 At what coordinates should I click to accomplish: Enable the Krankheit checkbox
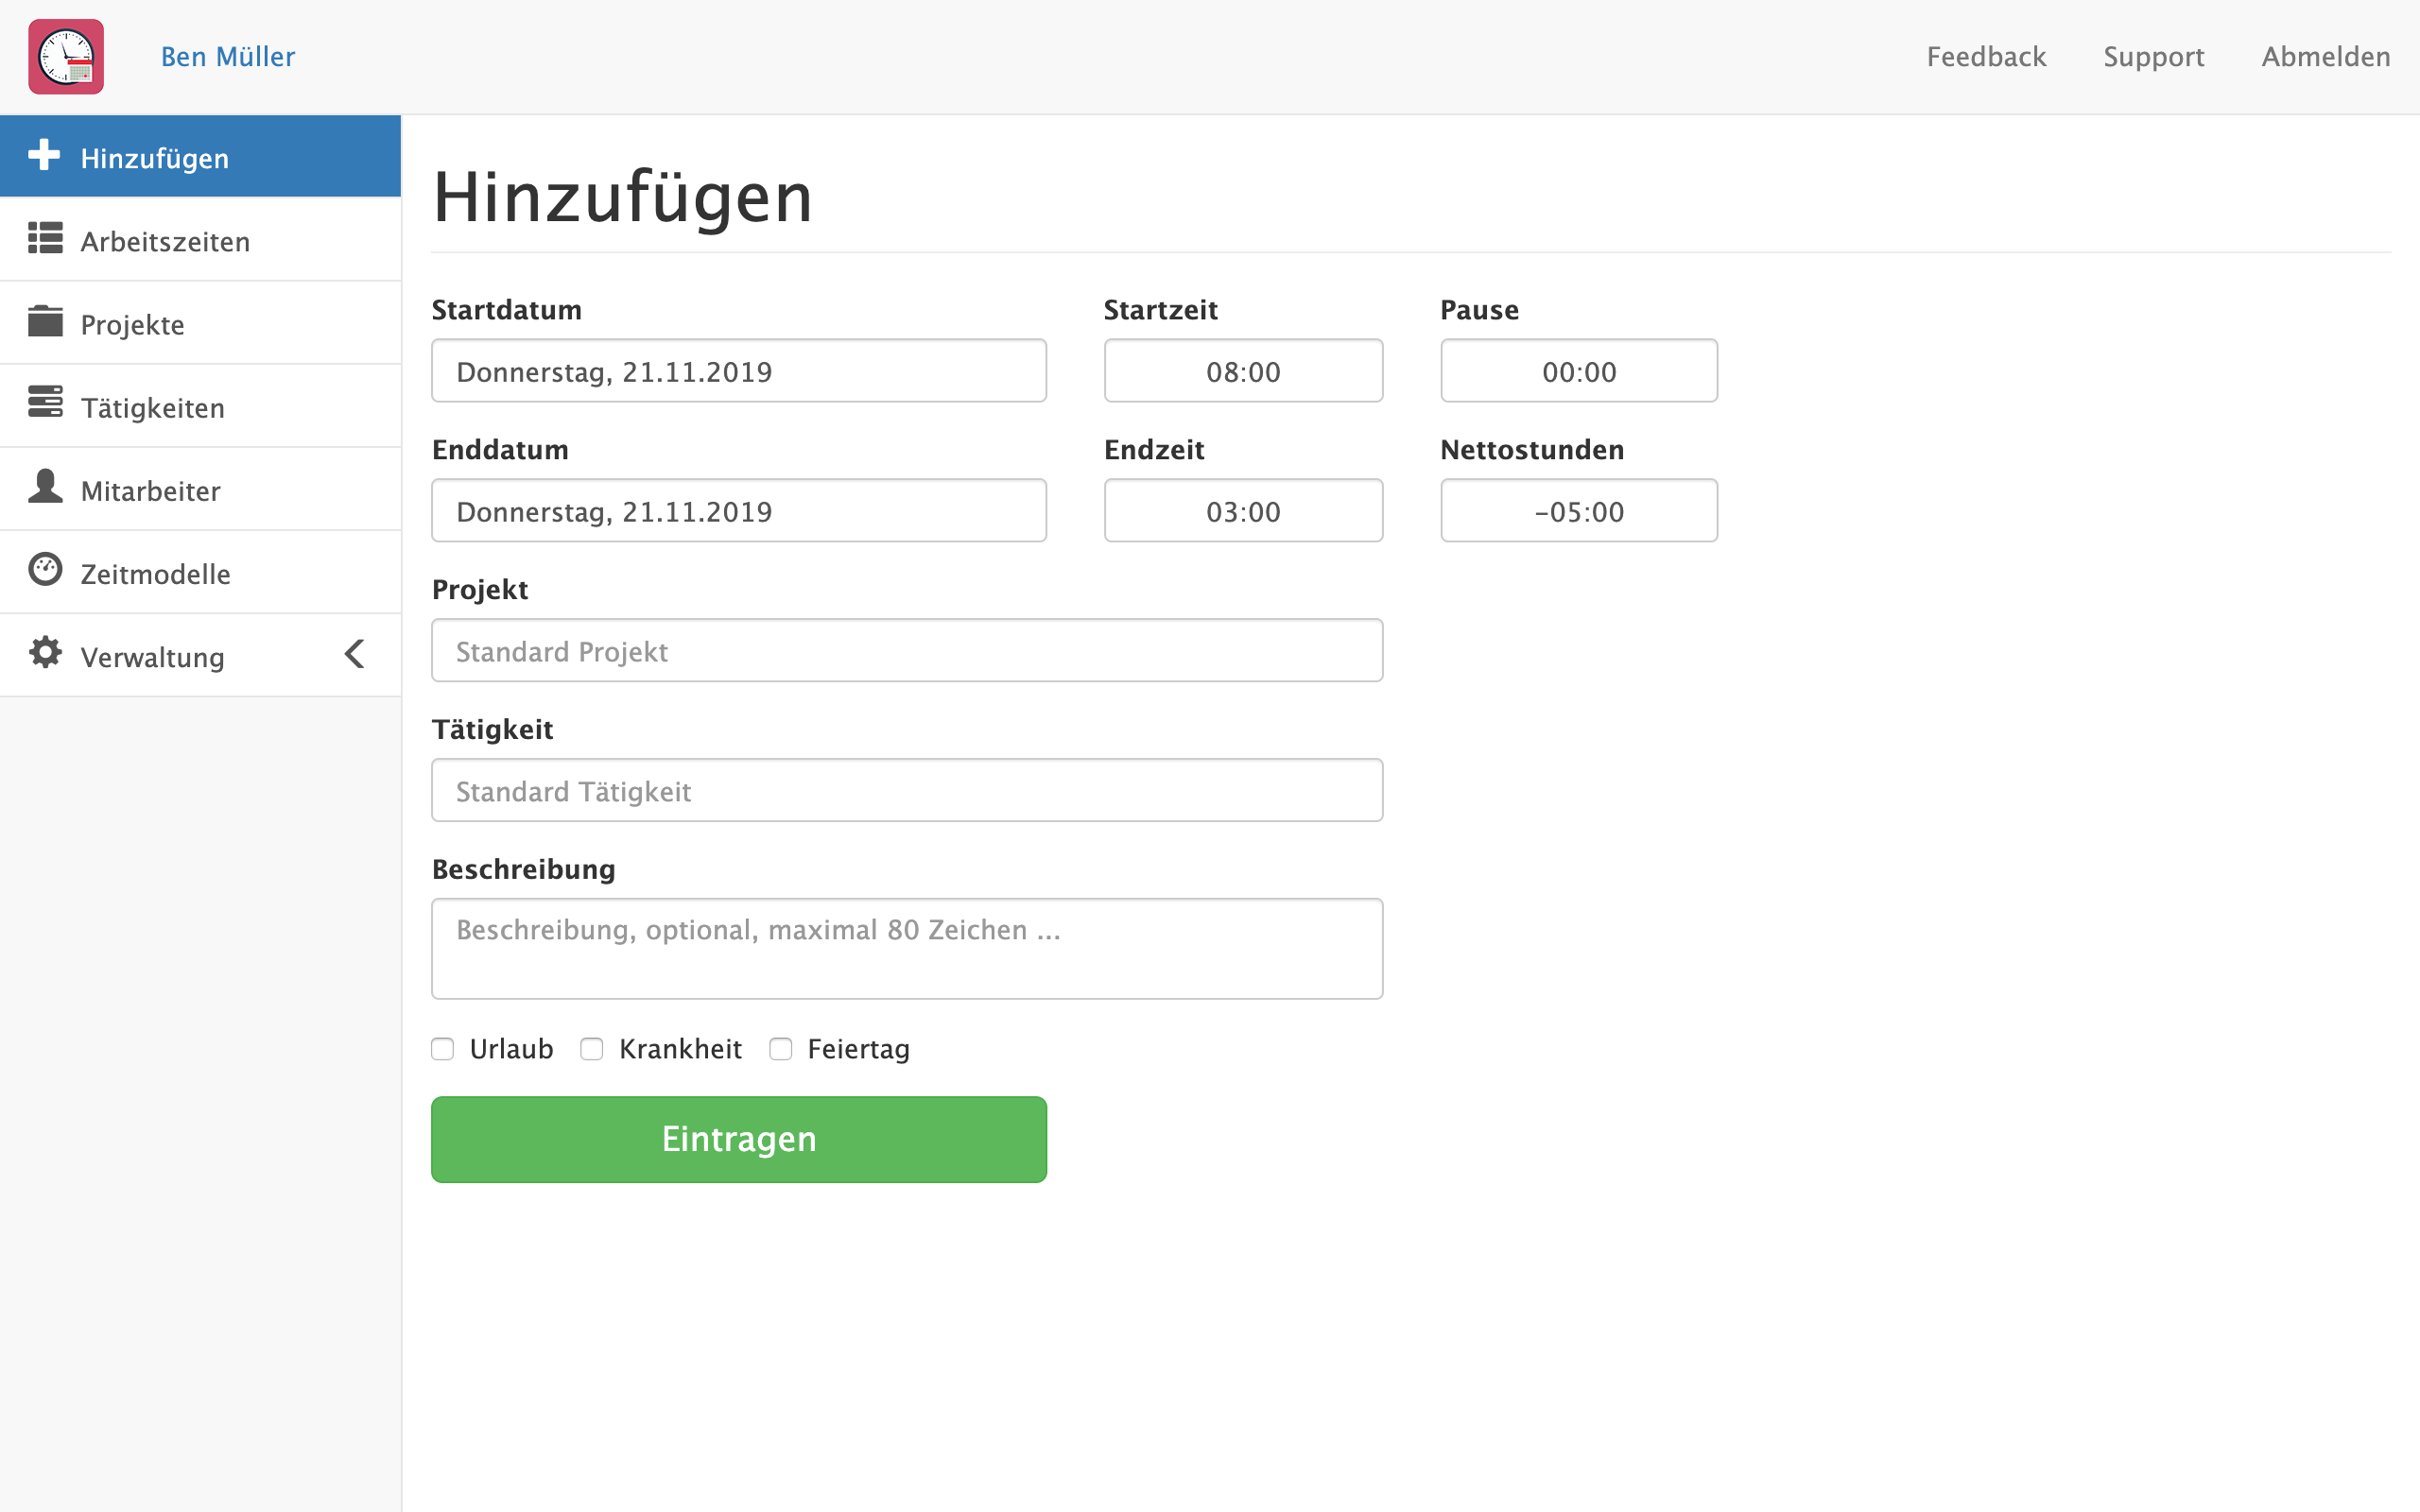pyautogui.click(x=592, y=1049)
